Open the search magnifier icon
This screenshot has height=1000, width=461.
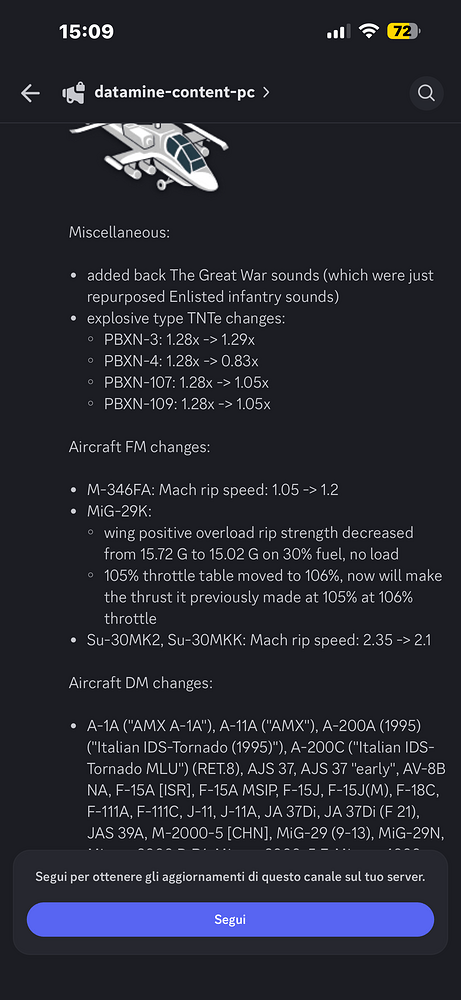tap(426, 93)
